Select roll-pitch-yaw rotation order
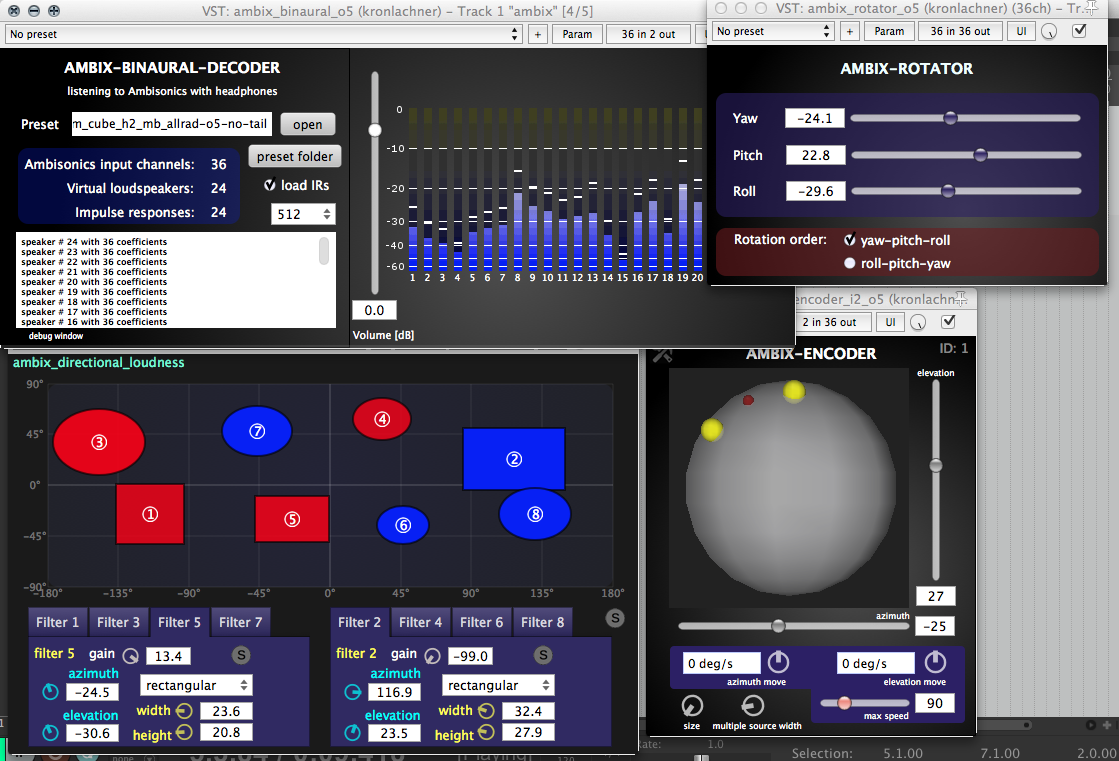The width and height of the screenshot is (1119, 761). (851, 264)
